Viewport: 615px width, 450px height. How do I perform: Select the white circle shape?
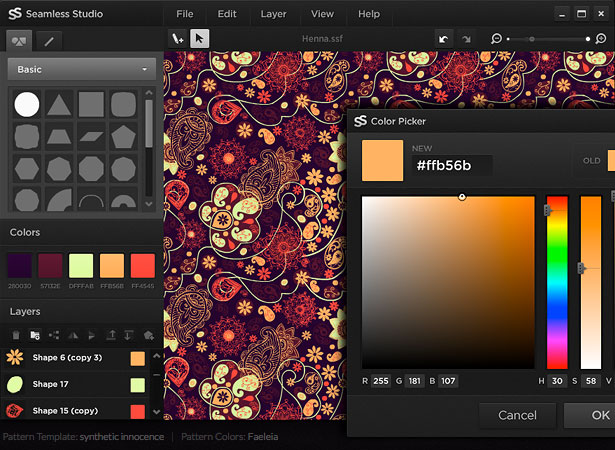[27, 104]
